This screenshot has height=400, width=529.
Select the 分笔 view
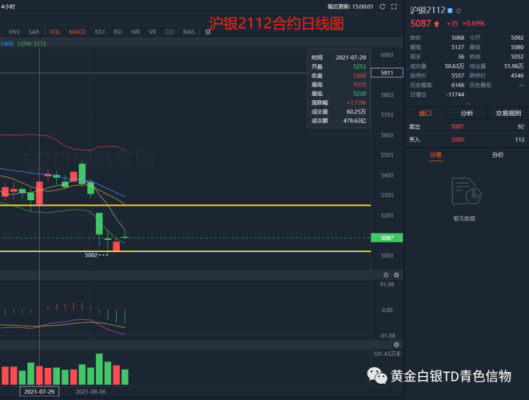coord(436,155)
